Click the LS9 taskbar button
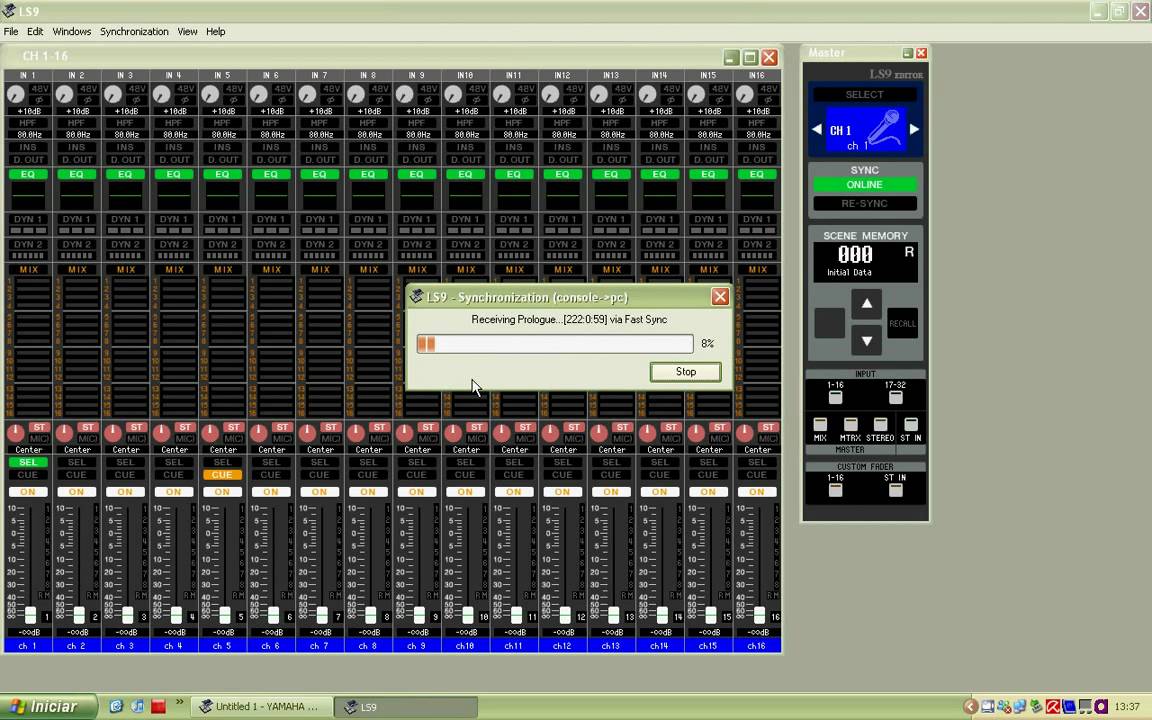Screen dimensions: 1152x720 tap(406, 707)
